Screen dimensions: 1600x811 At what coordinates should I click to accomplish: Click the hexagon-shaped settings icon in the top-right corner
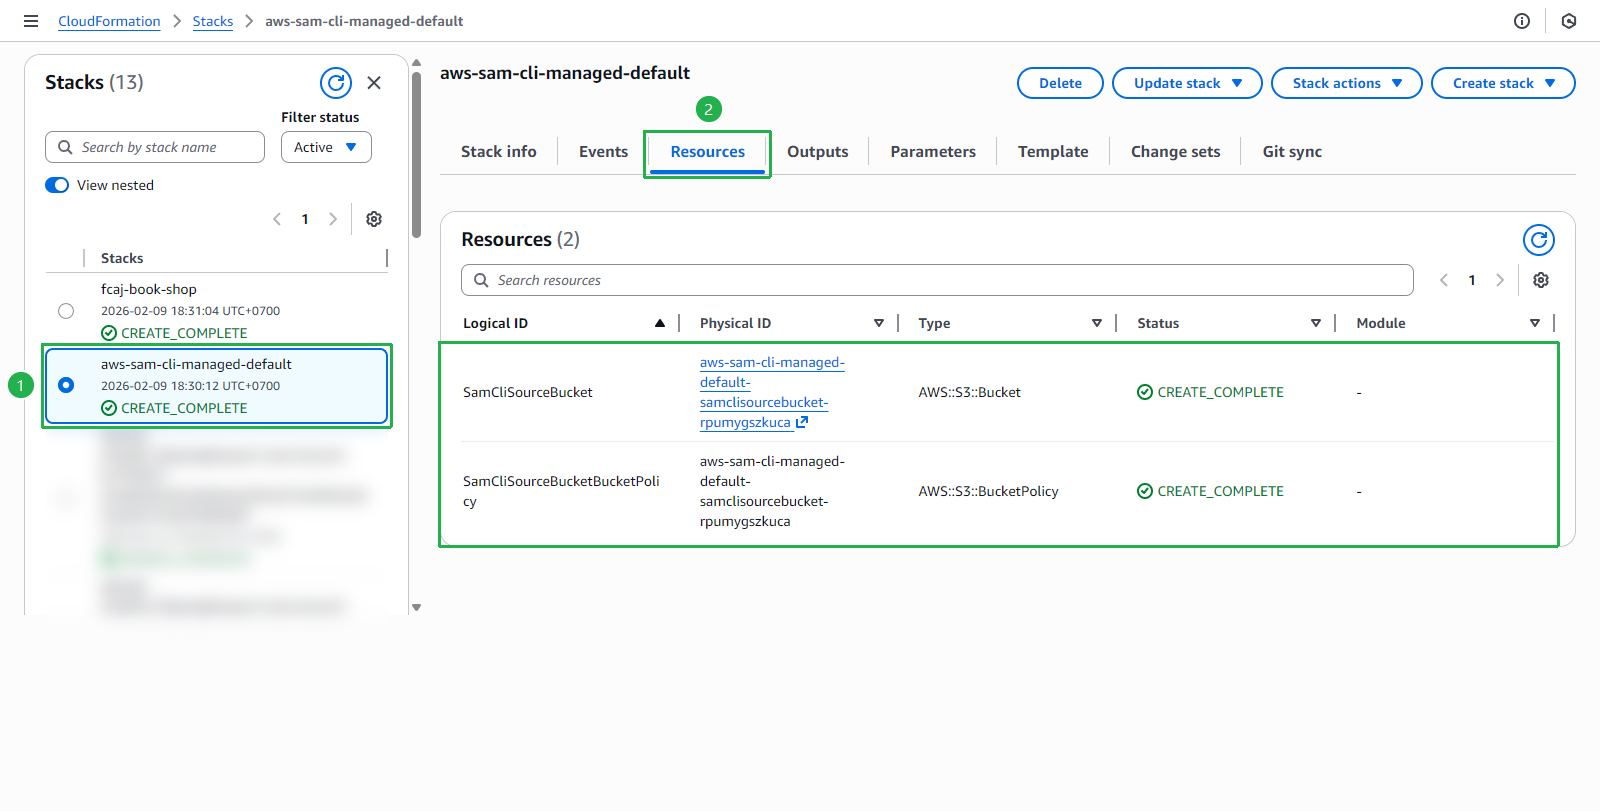click(x=1569, y=21)
